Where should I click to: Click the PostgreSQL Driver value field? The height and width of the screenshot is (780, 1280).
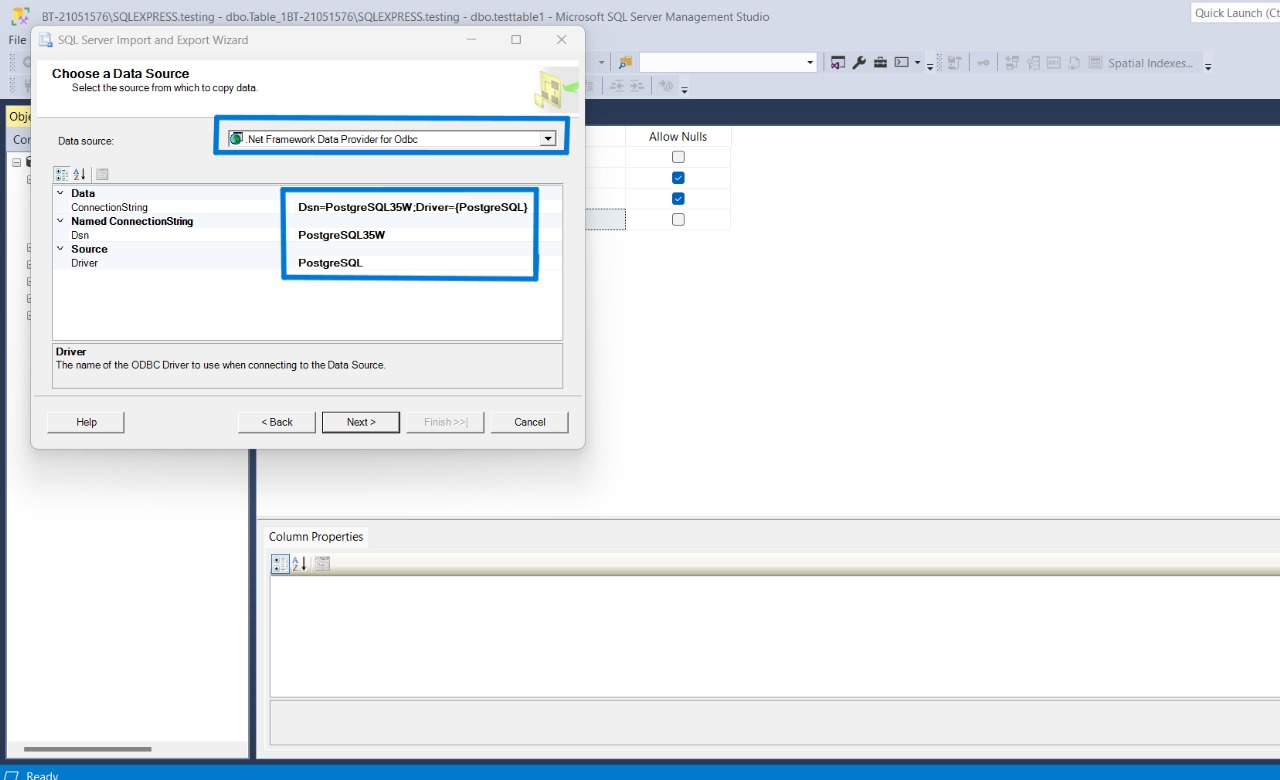click(330, 263)
